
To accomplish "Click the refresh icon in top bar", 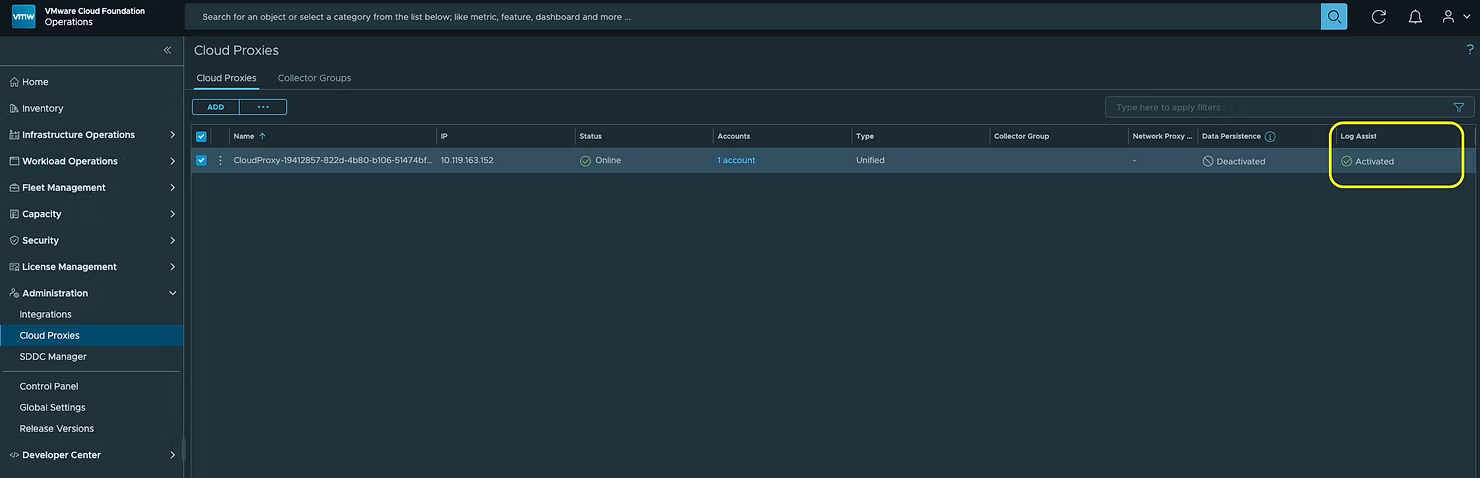I will point(1378,17).
